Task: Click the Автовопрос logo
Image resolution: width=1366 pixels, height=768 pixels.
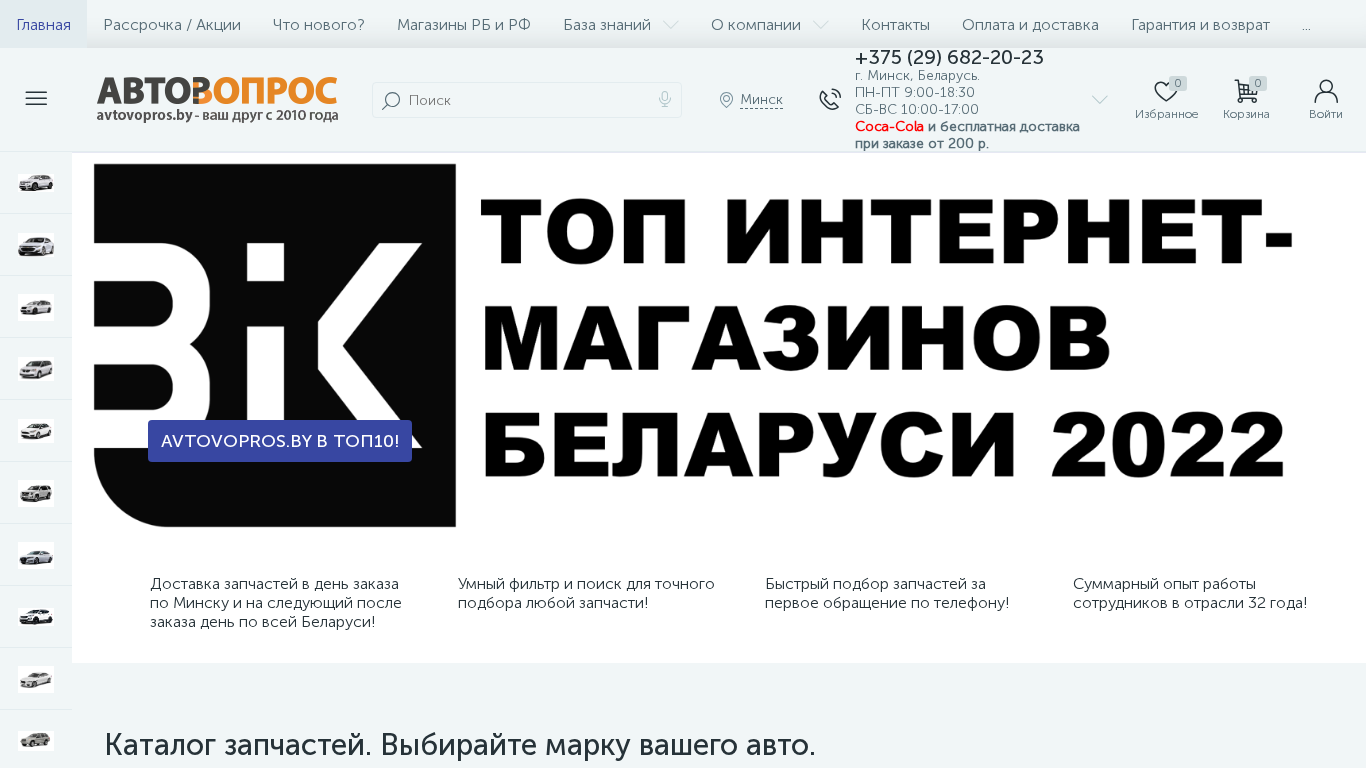Action: [217, 91]
